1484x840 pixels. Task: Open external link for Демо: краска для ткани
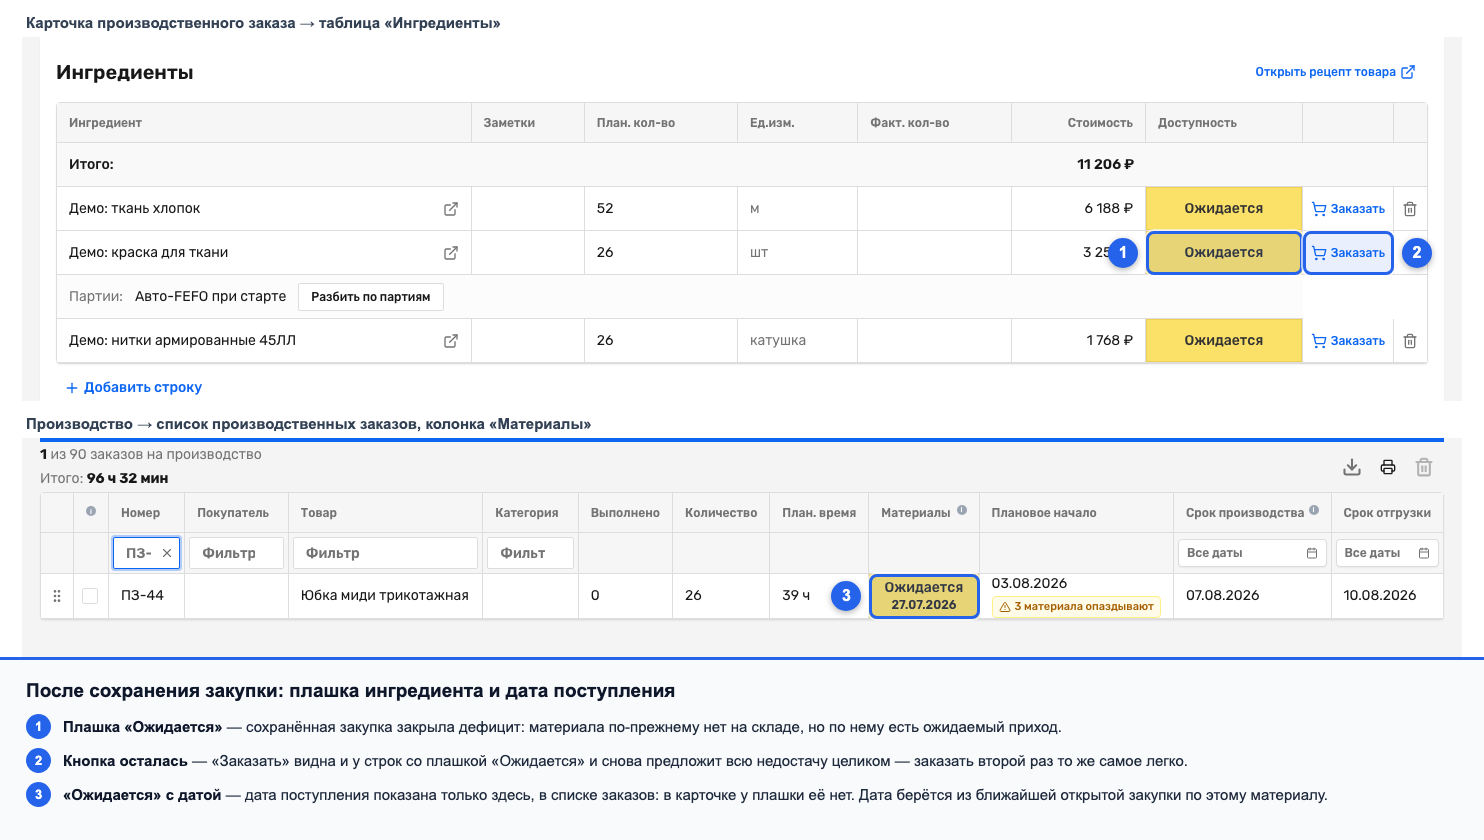click(x=451, y=253)
